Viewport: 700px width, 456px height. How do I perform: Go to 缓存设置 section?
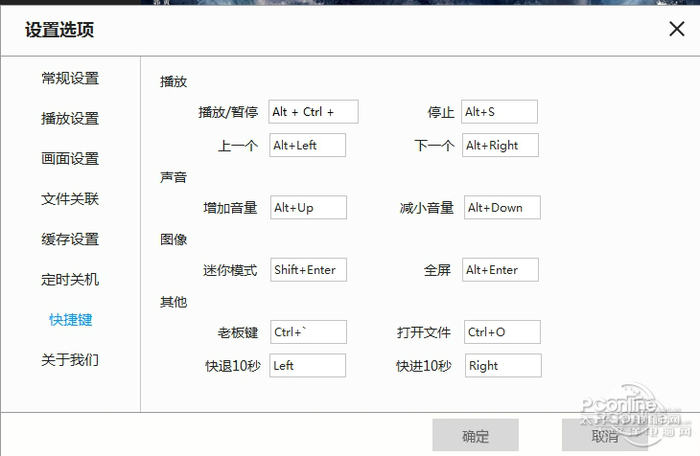click(x=70, y=239)
